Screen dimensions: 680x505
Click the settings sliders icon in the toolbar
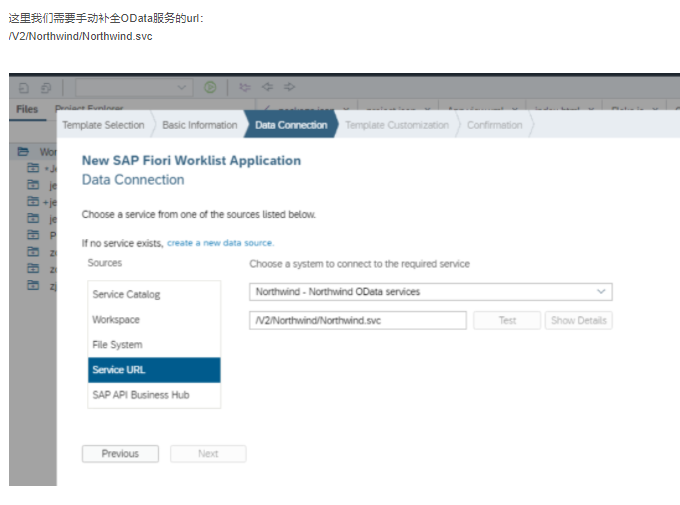coord(245,87)
